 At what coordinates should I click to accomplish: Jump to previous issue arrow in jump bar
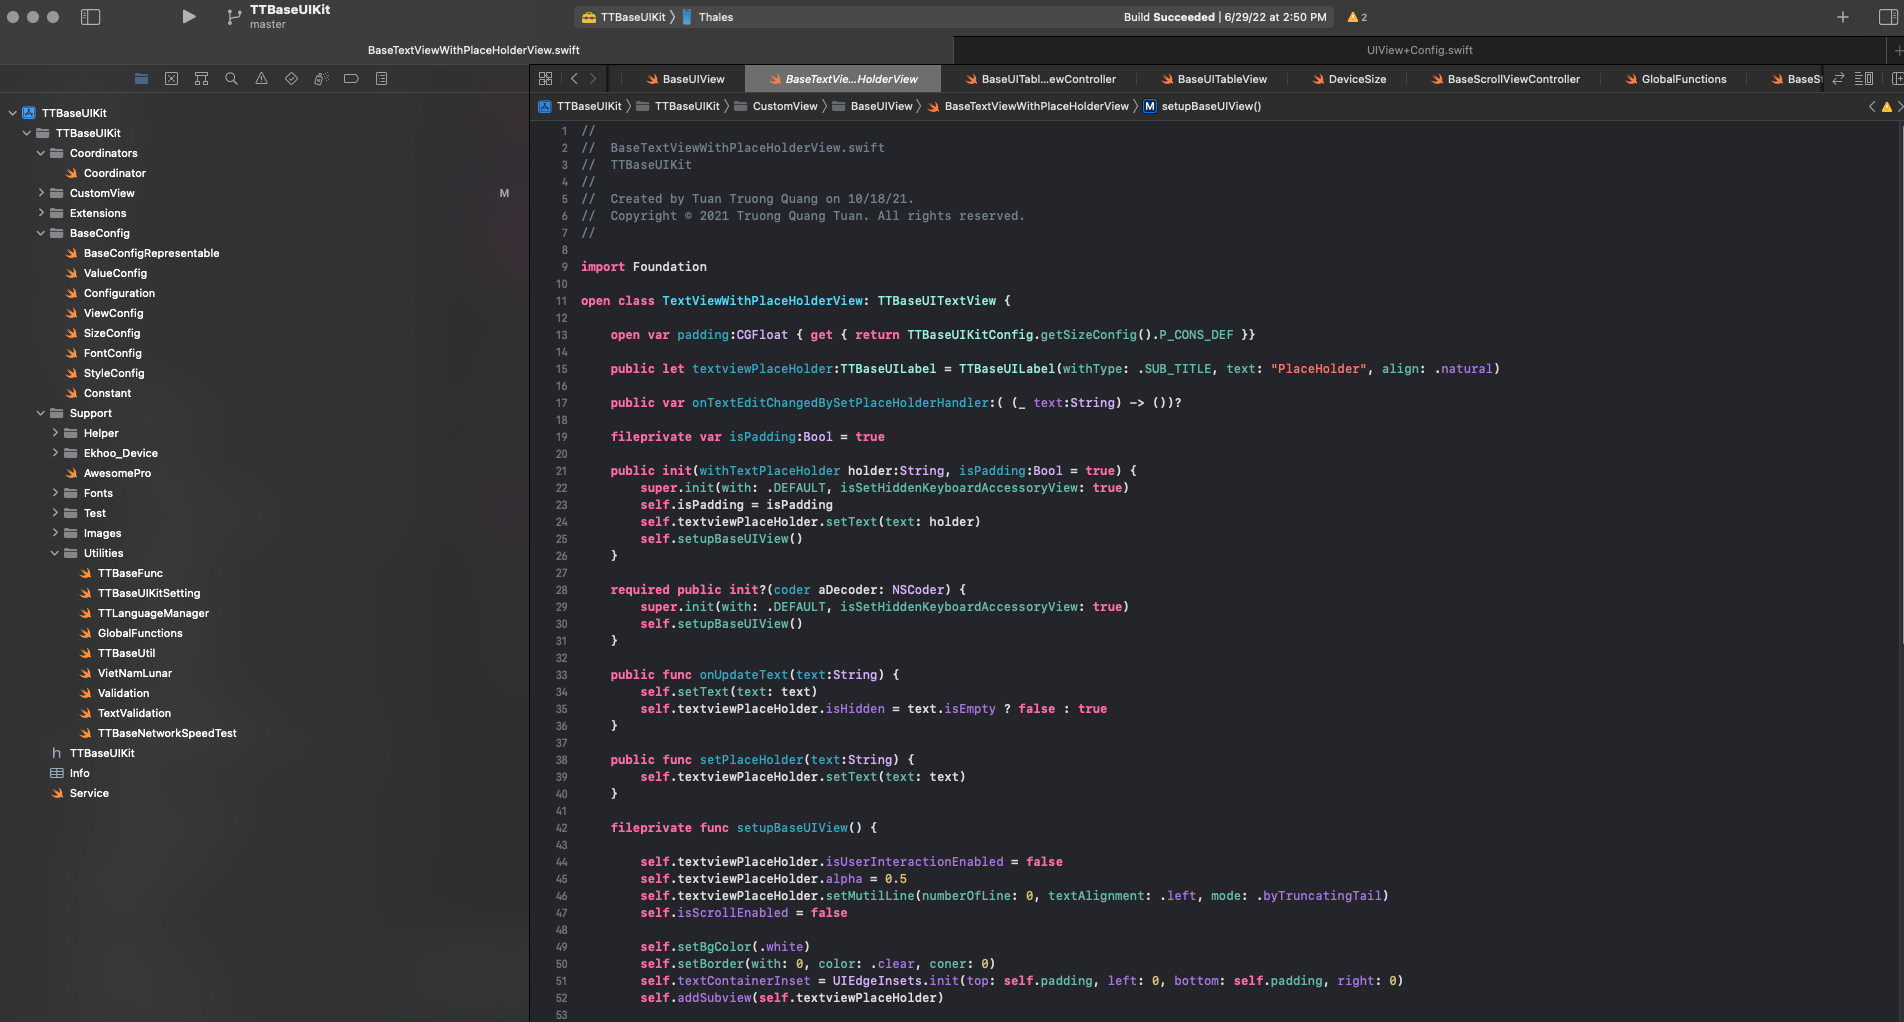[x=1872, y=106]
